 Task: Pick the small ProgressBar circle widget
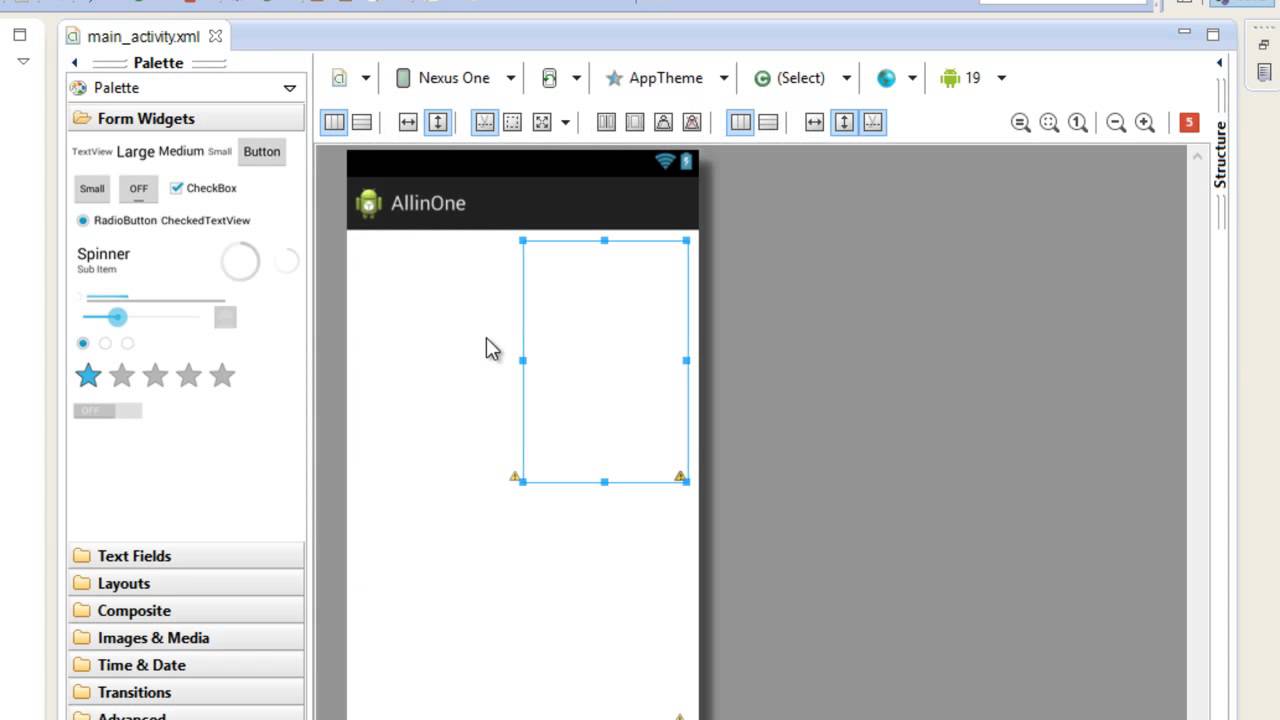coord(286,262)
